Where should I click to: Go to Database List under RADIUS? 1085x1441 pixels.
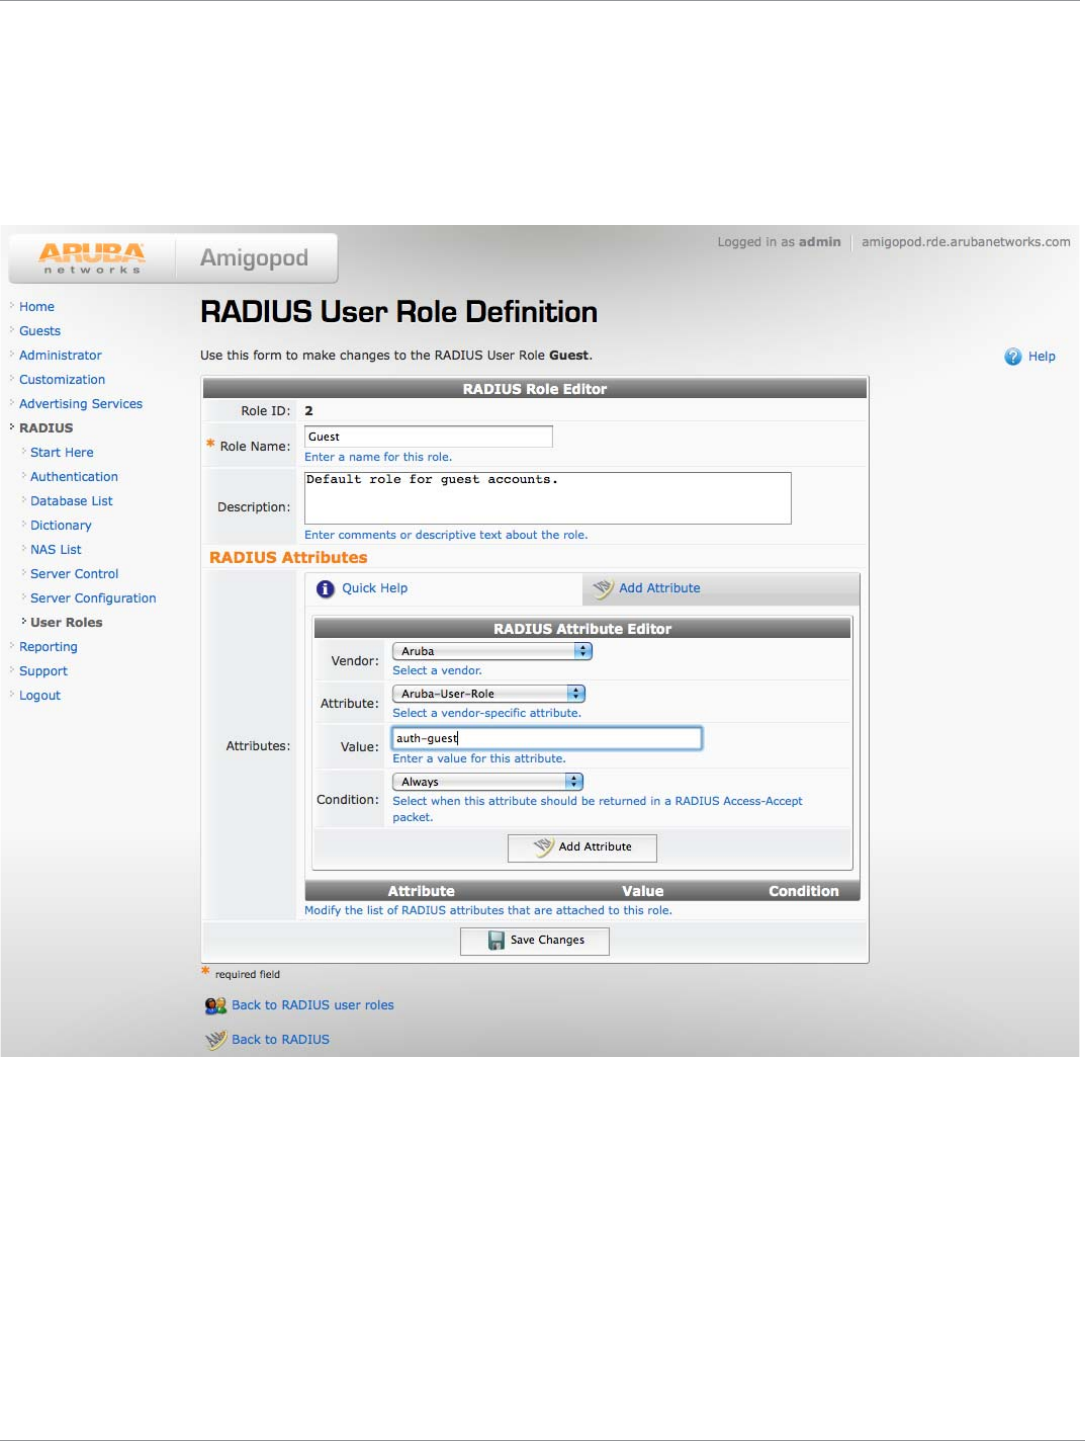(x=71, y=501)
